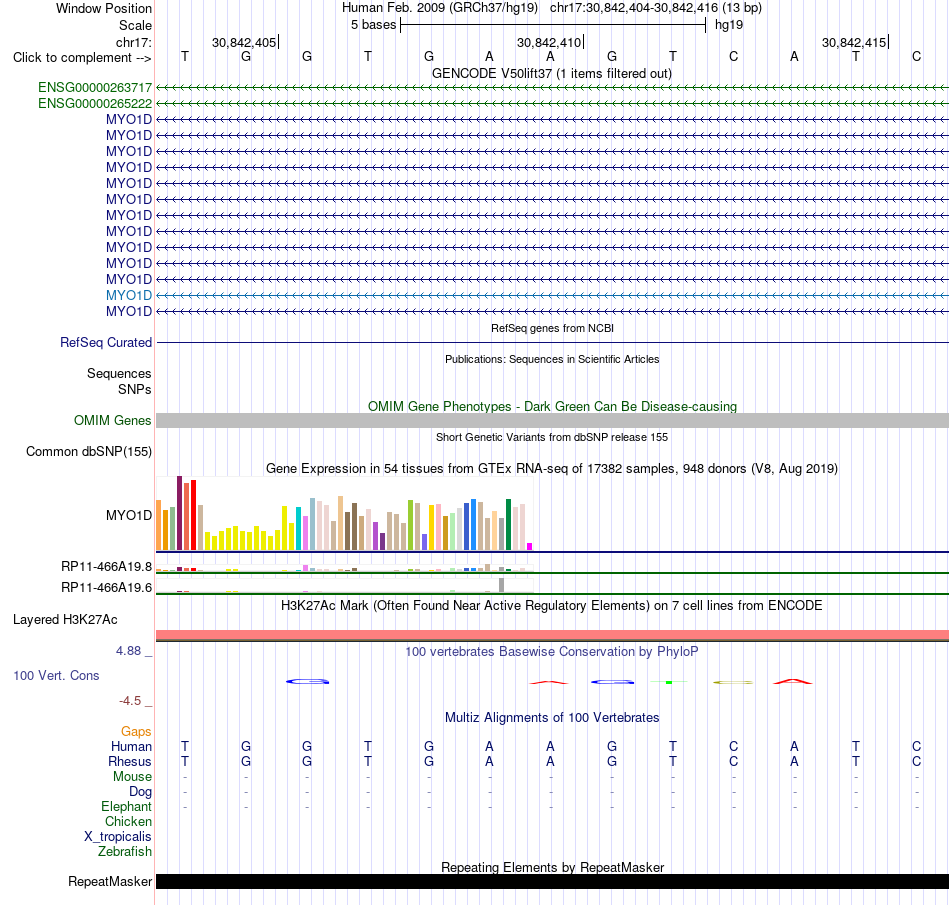The width and height of the screenshot is (950, 905).
Task: Click the 'Common dbSNP(155)' track label
Action: (x=88, y=451)
